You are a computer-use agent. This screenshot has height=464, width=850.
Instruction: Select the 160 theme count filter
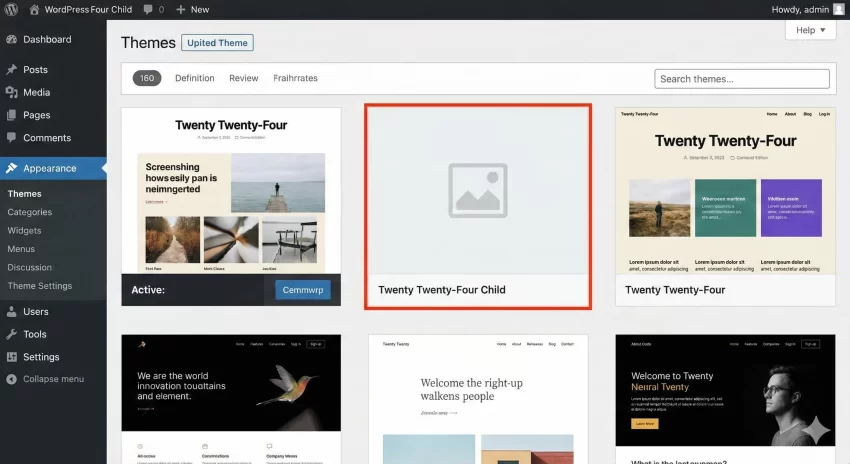147,78
